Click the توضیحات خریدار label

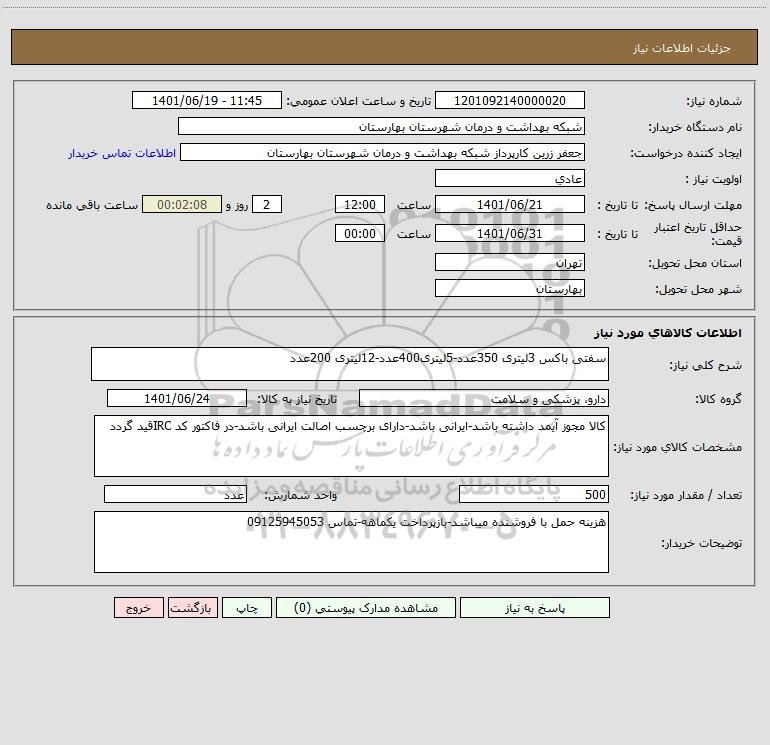[x=702, y=543]
